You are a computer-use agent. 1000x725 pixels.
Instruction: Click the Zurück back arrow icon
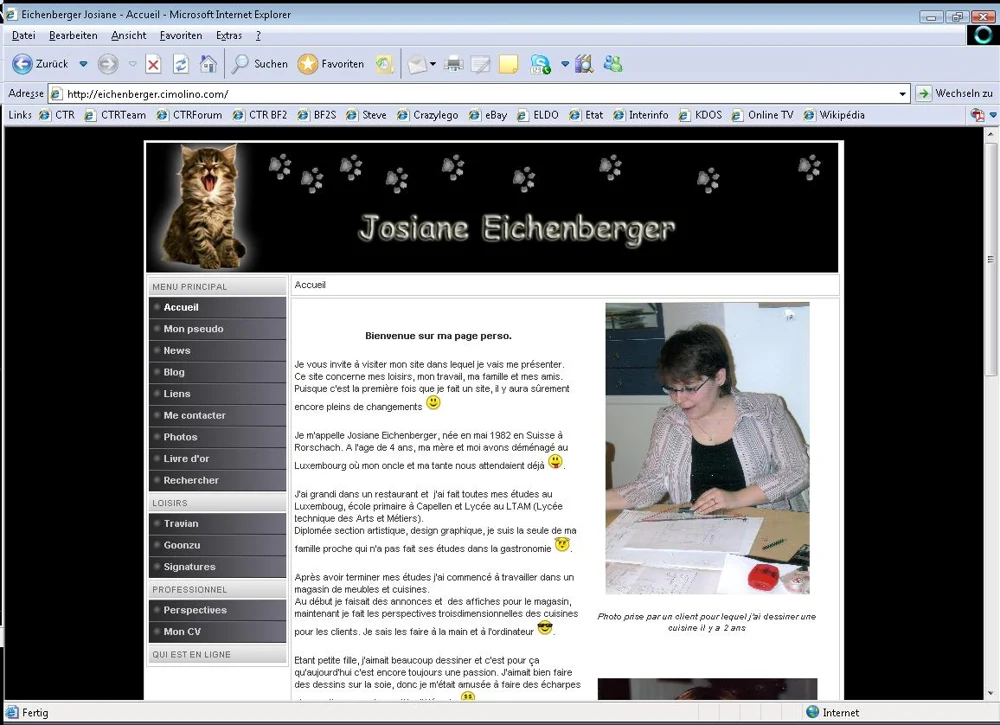pos(22,64)
